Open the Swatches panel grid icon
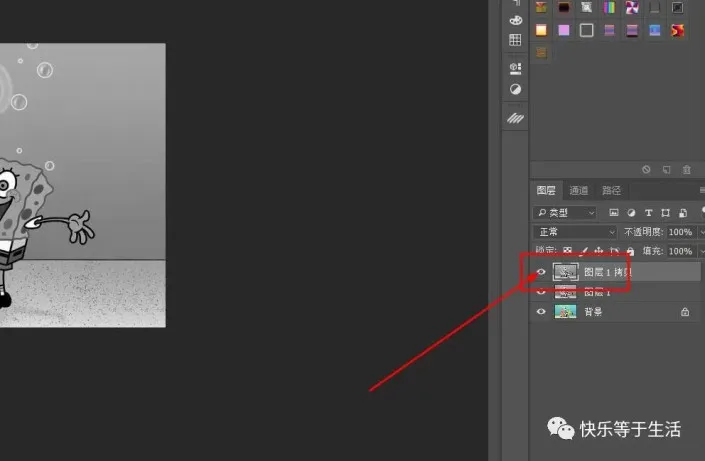The image size is (705, 461). click(x=515, y=40)
